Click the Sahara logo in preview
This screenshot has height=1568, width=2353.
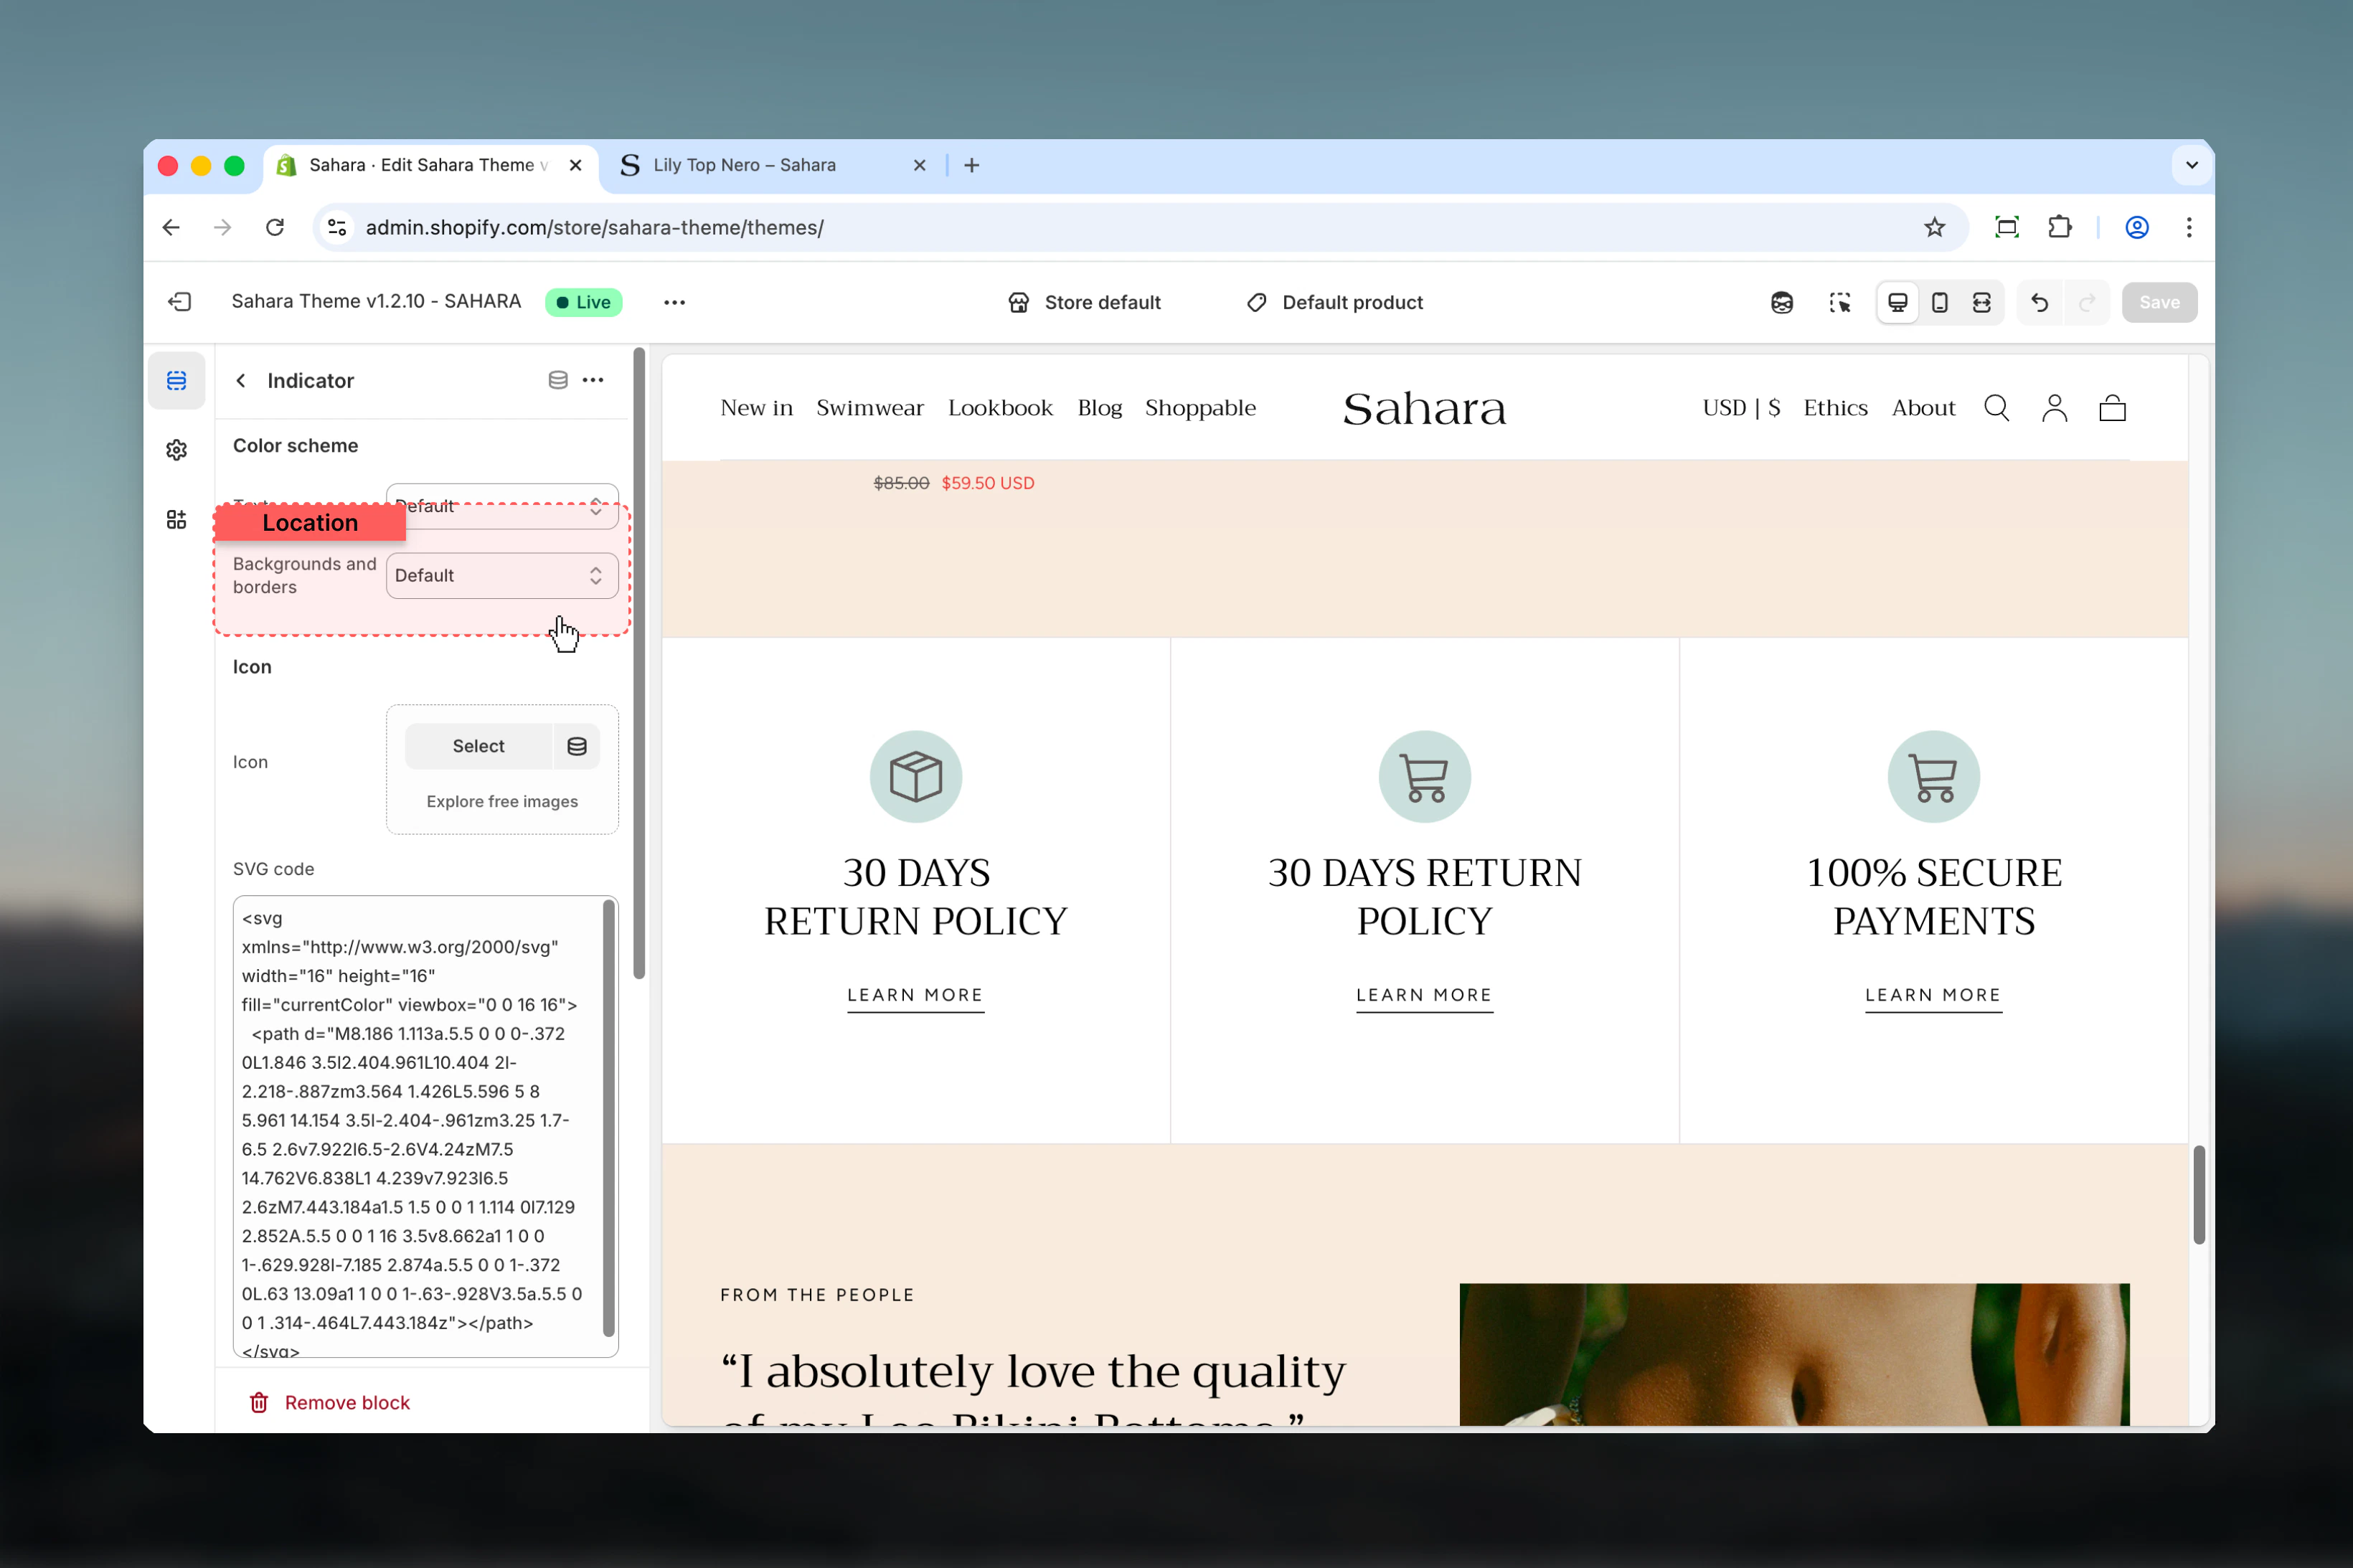click(1424, 408)
